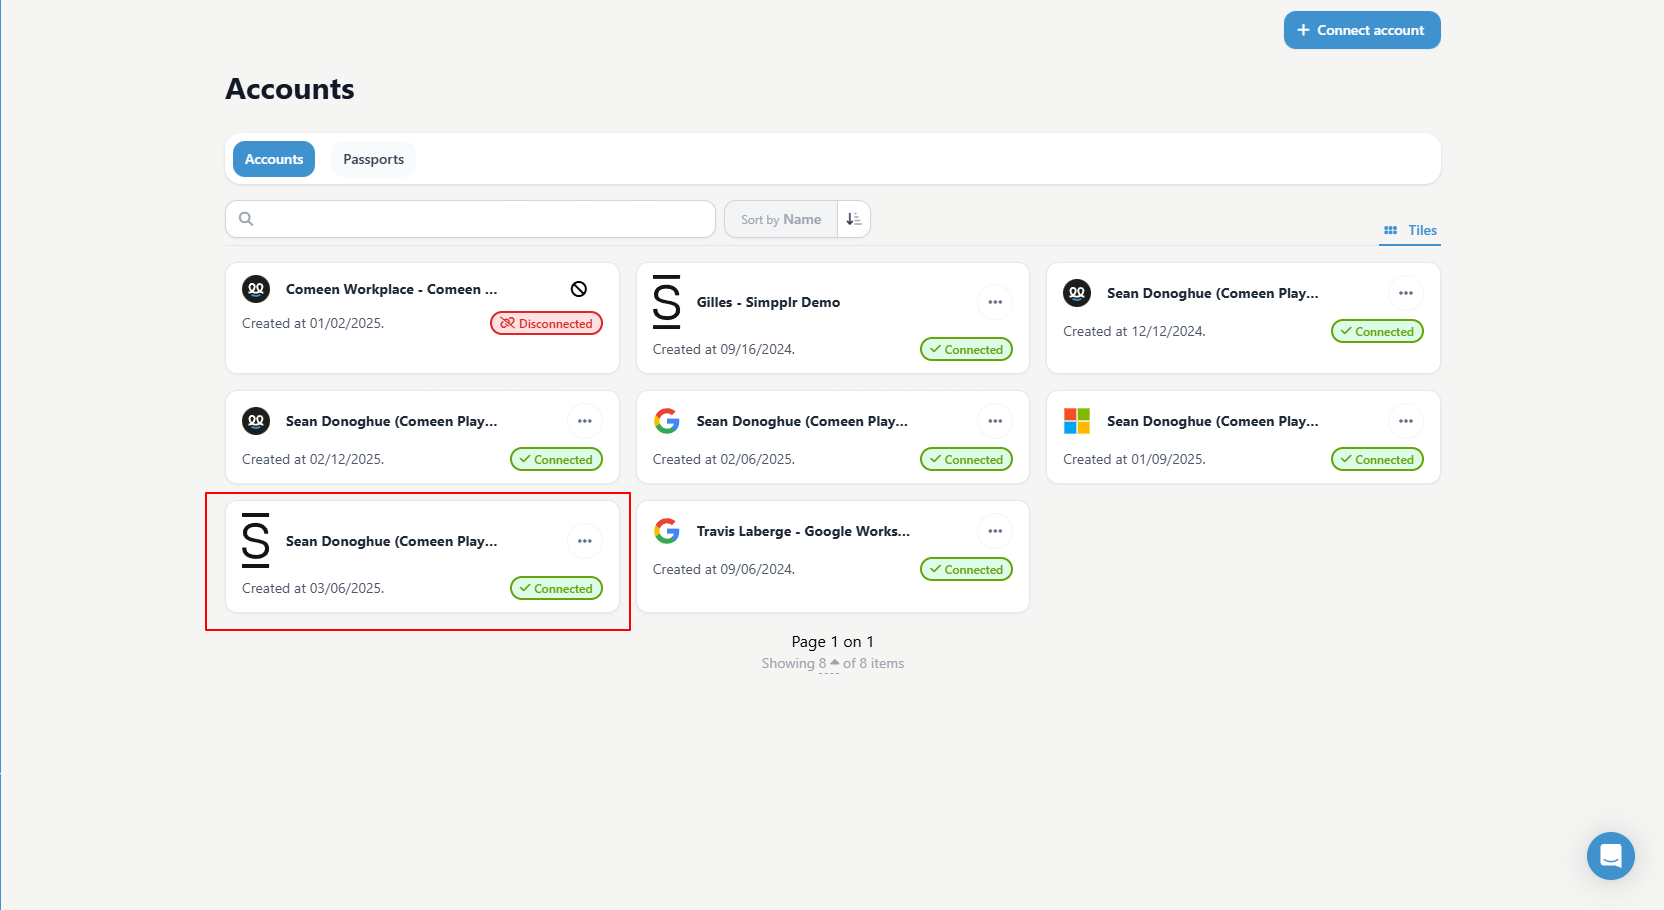Click the Simpplr logo on Gilles card
The height and width of the screenshot is (910, 1664).
coord(666,302)
